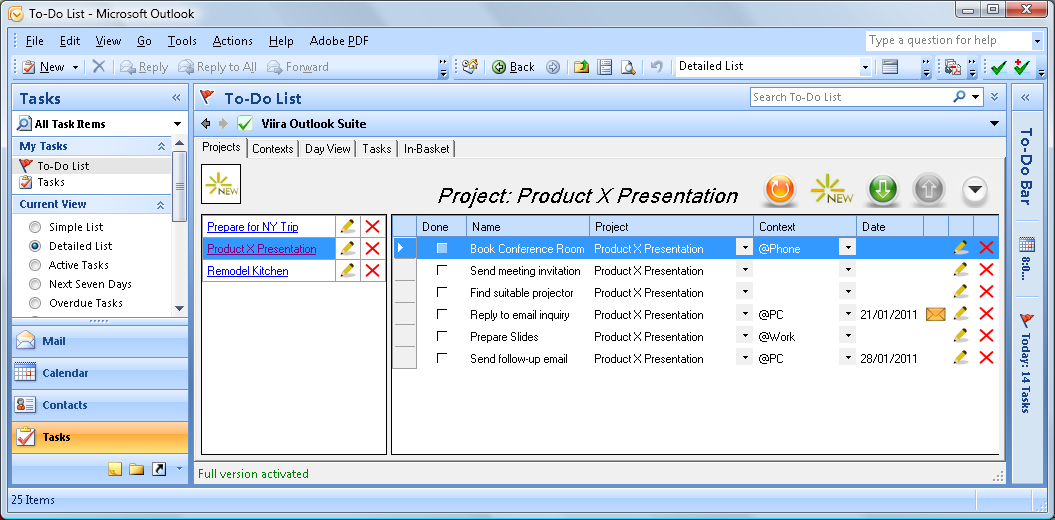Screen dimensions: 1055x520
Task: Select the Active Tasks view radio button
Action: [x=35, y=265]
